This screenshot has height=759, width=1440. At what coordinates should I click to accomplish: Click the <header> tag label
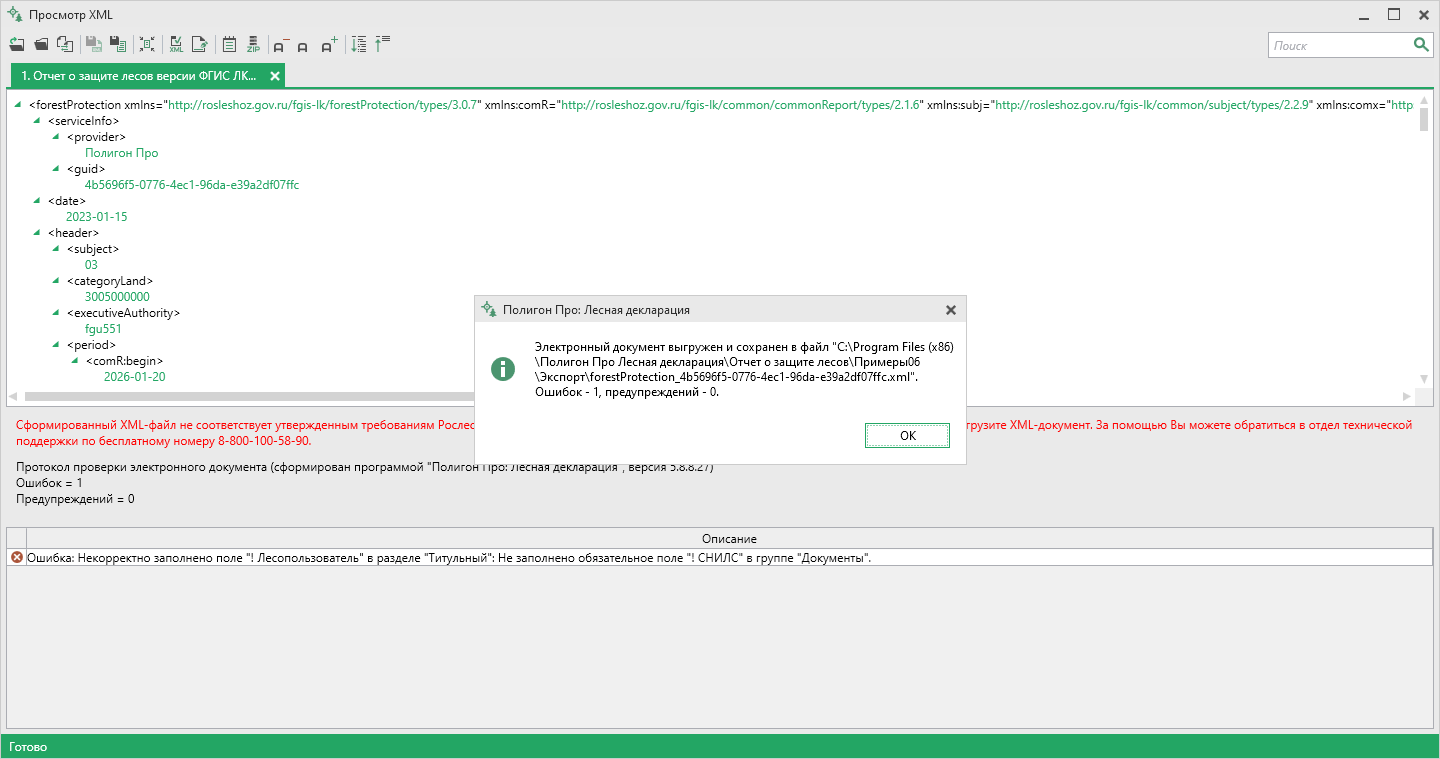click(74, 233)
